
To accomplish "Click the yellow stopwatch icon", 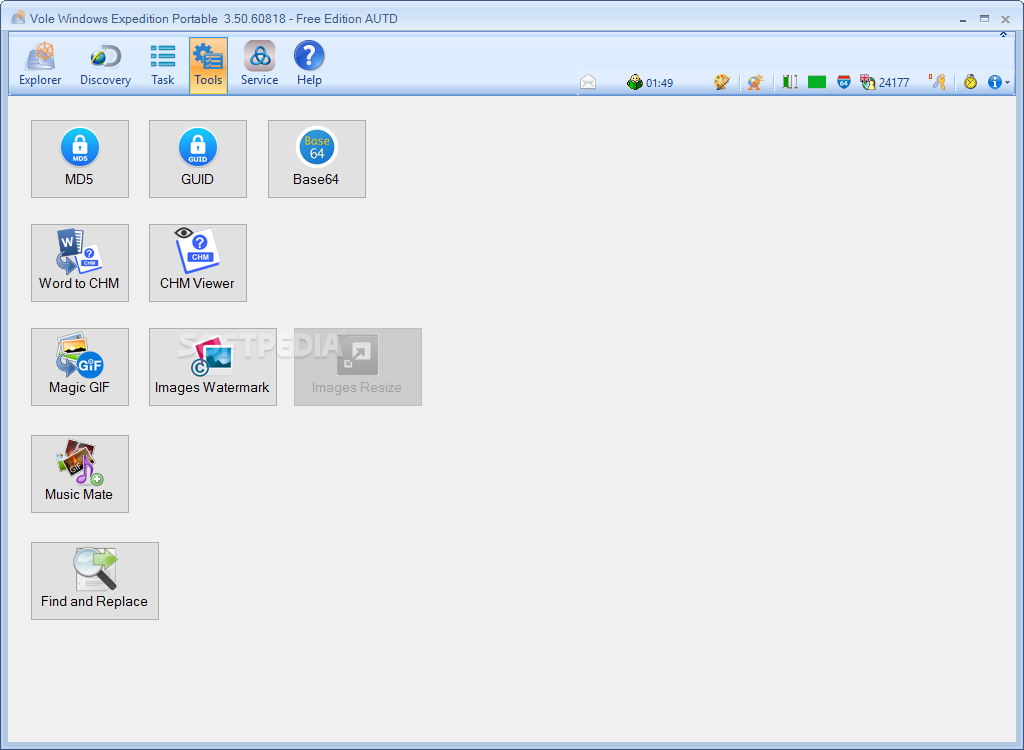I will 970,82.
